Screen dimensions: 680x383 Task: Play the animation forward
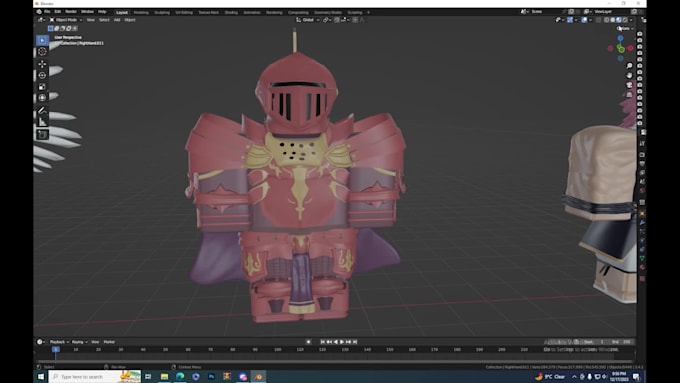pyautogui.click(x=342, y=342)
